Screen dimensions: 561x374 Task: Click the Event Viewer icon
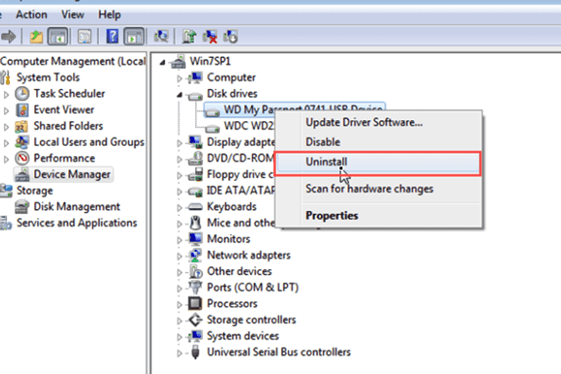tap(22, 110)
